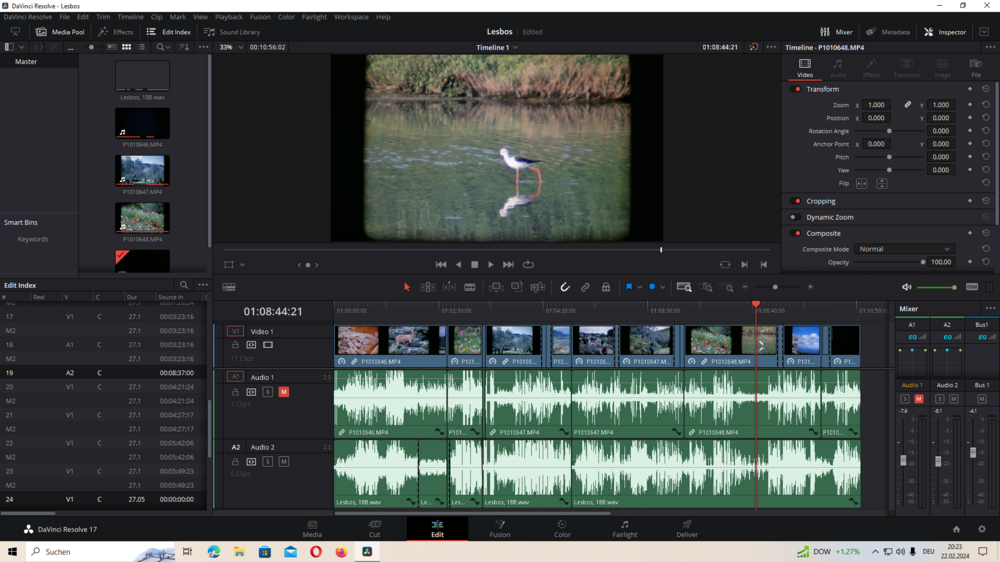Lock the Video 1 track
This screenshot has height=562, width=1000.
pos(235,345)
